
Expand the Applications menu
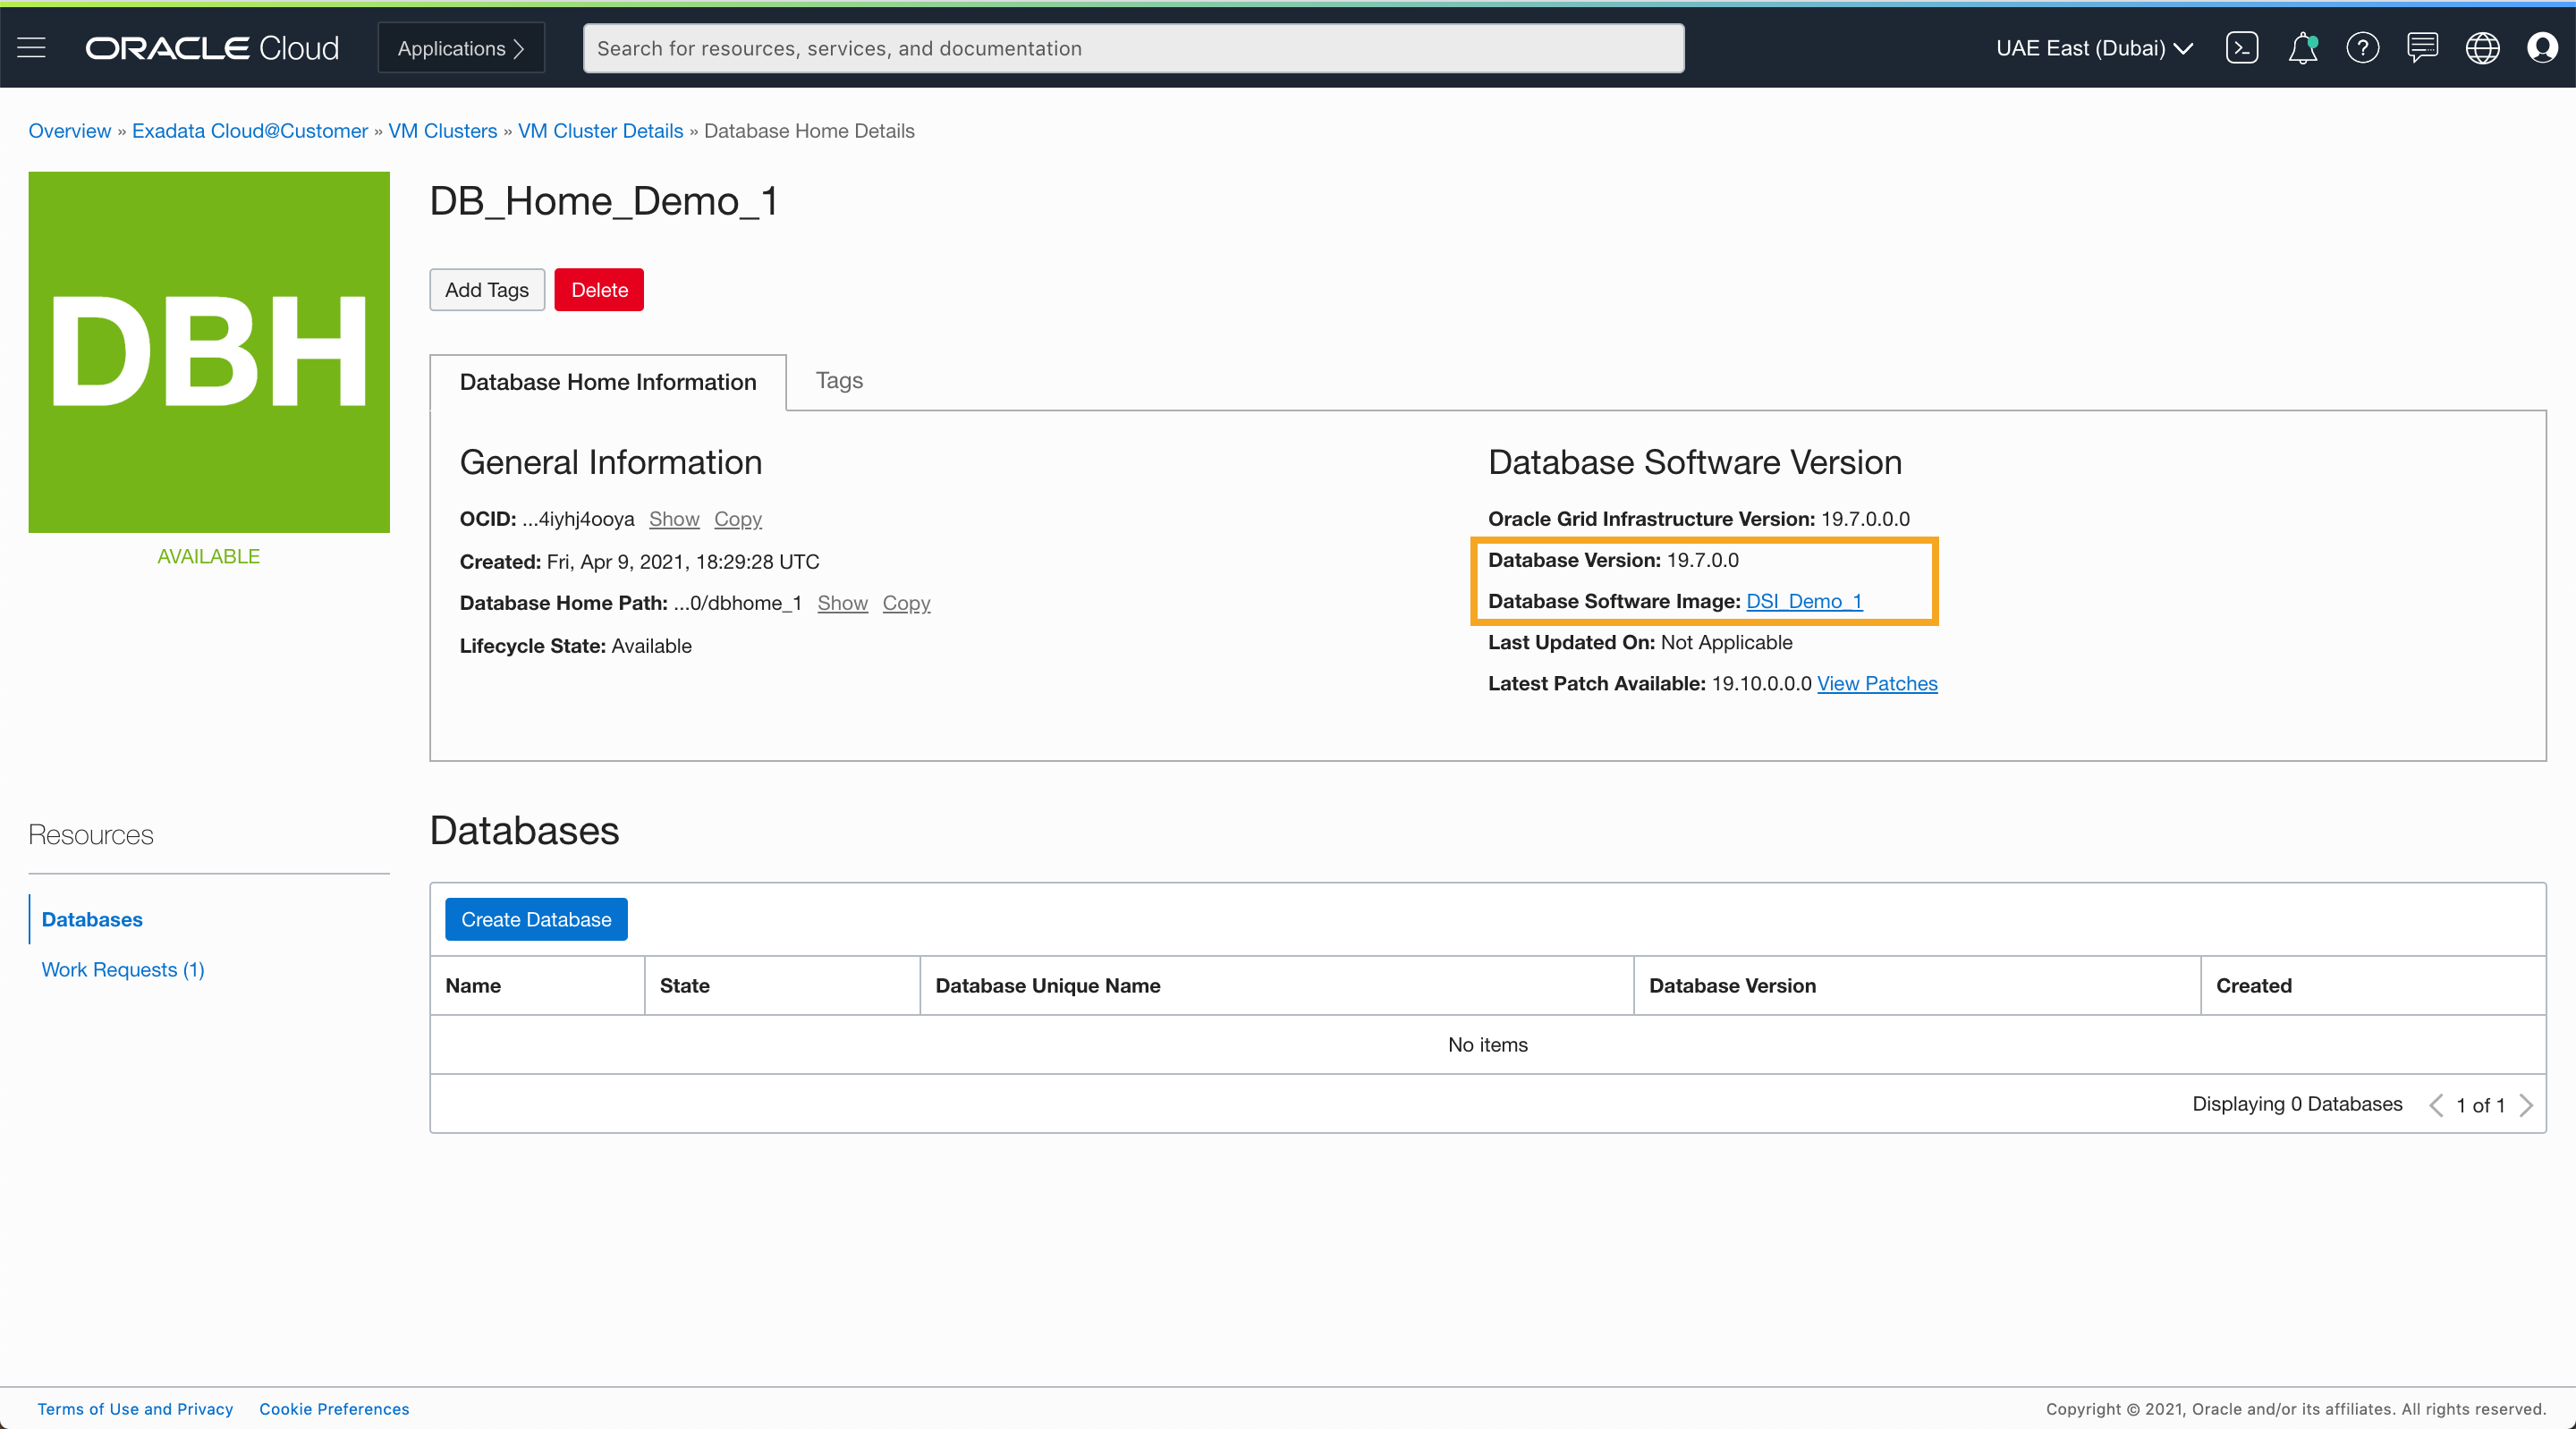[461, 48]
